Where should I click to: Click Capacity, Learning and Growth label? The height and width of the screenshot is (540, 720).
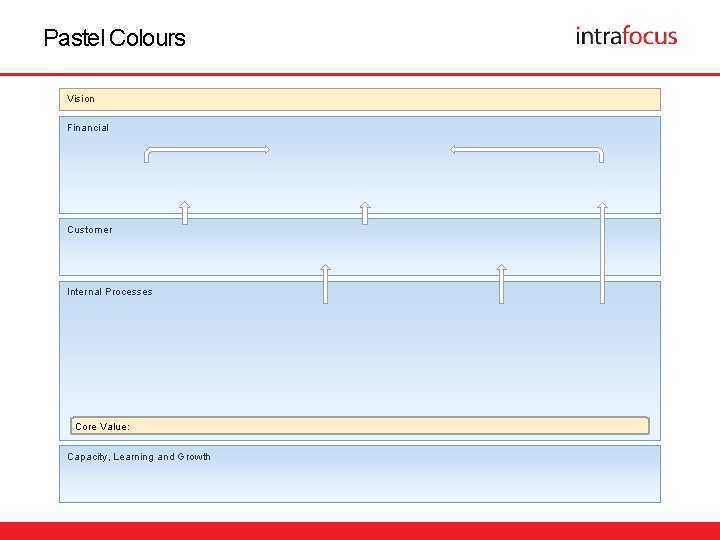(x=139, y=457)
